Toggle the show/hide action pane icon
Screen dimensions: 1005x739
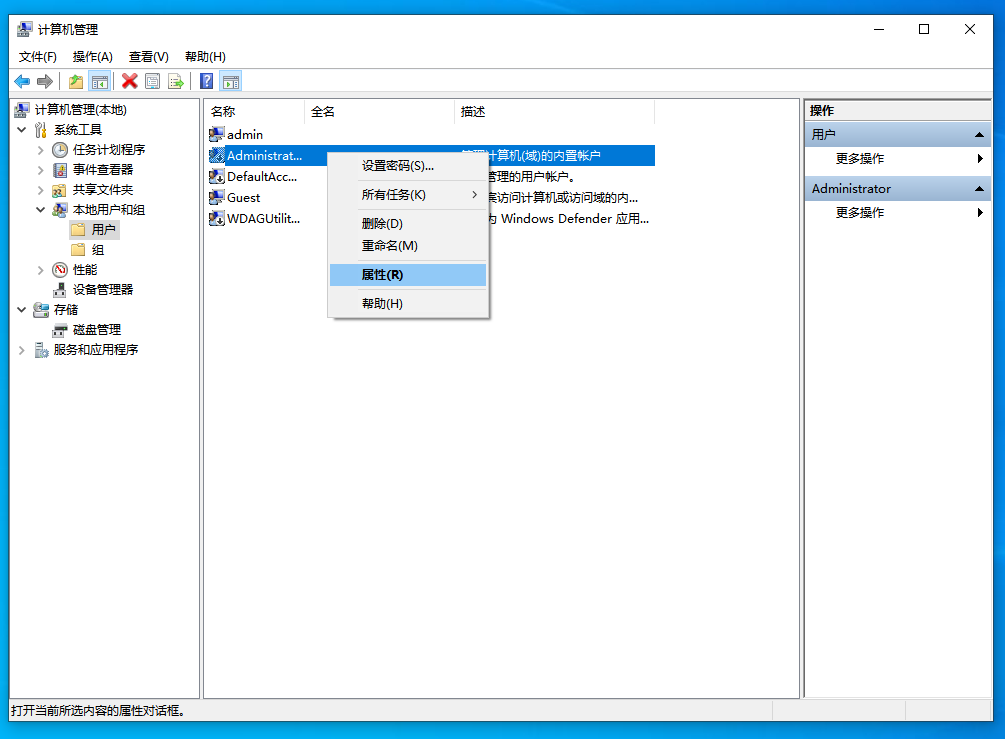coord(231,81)
